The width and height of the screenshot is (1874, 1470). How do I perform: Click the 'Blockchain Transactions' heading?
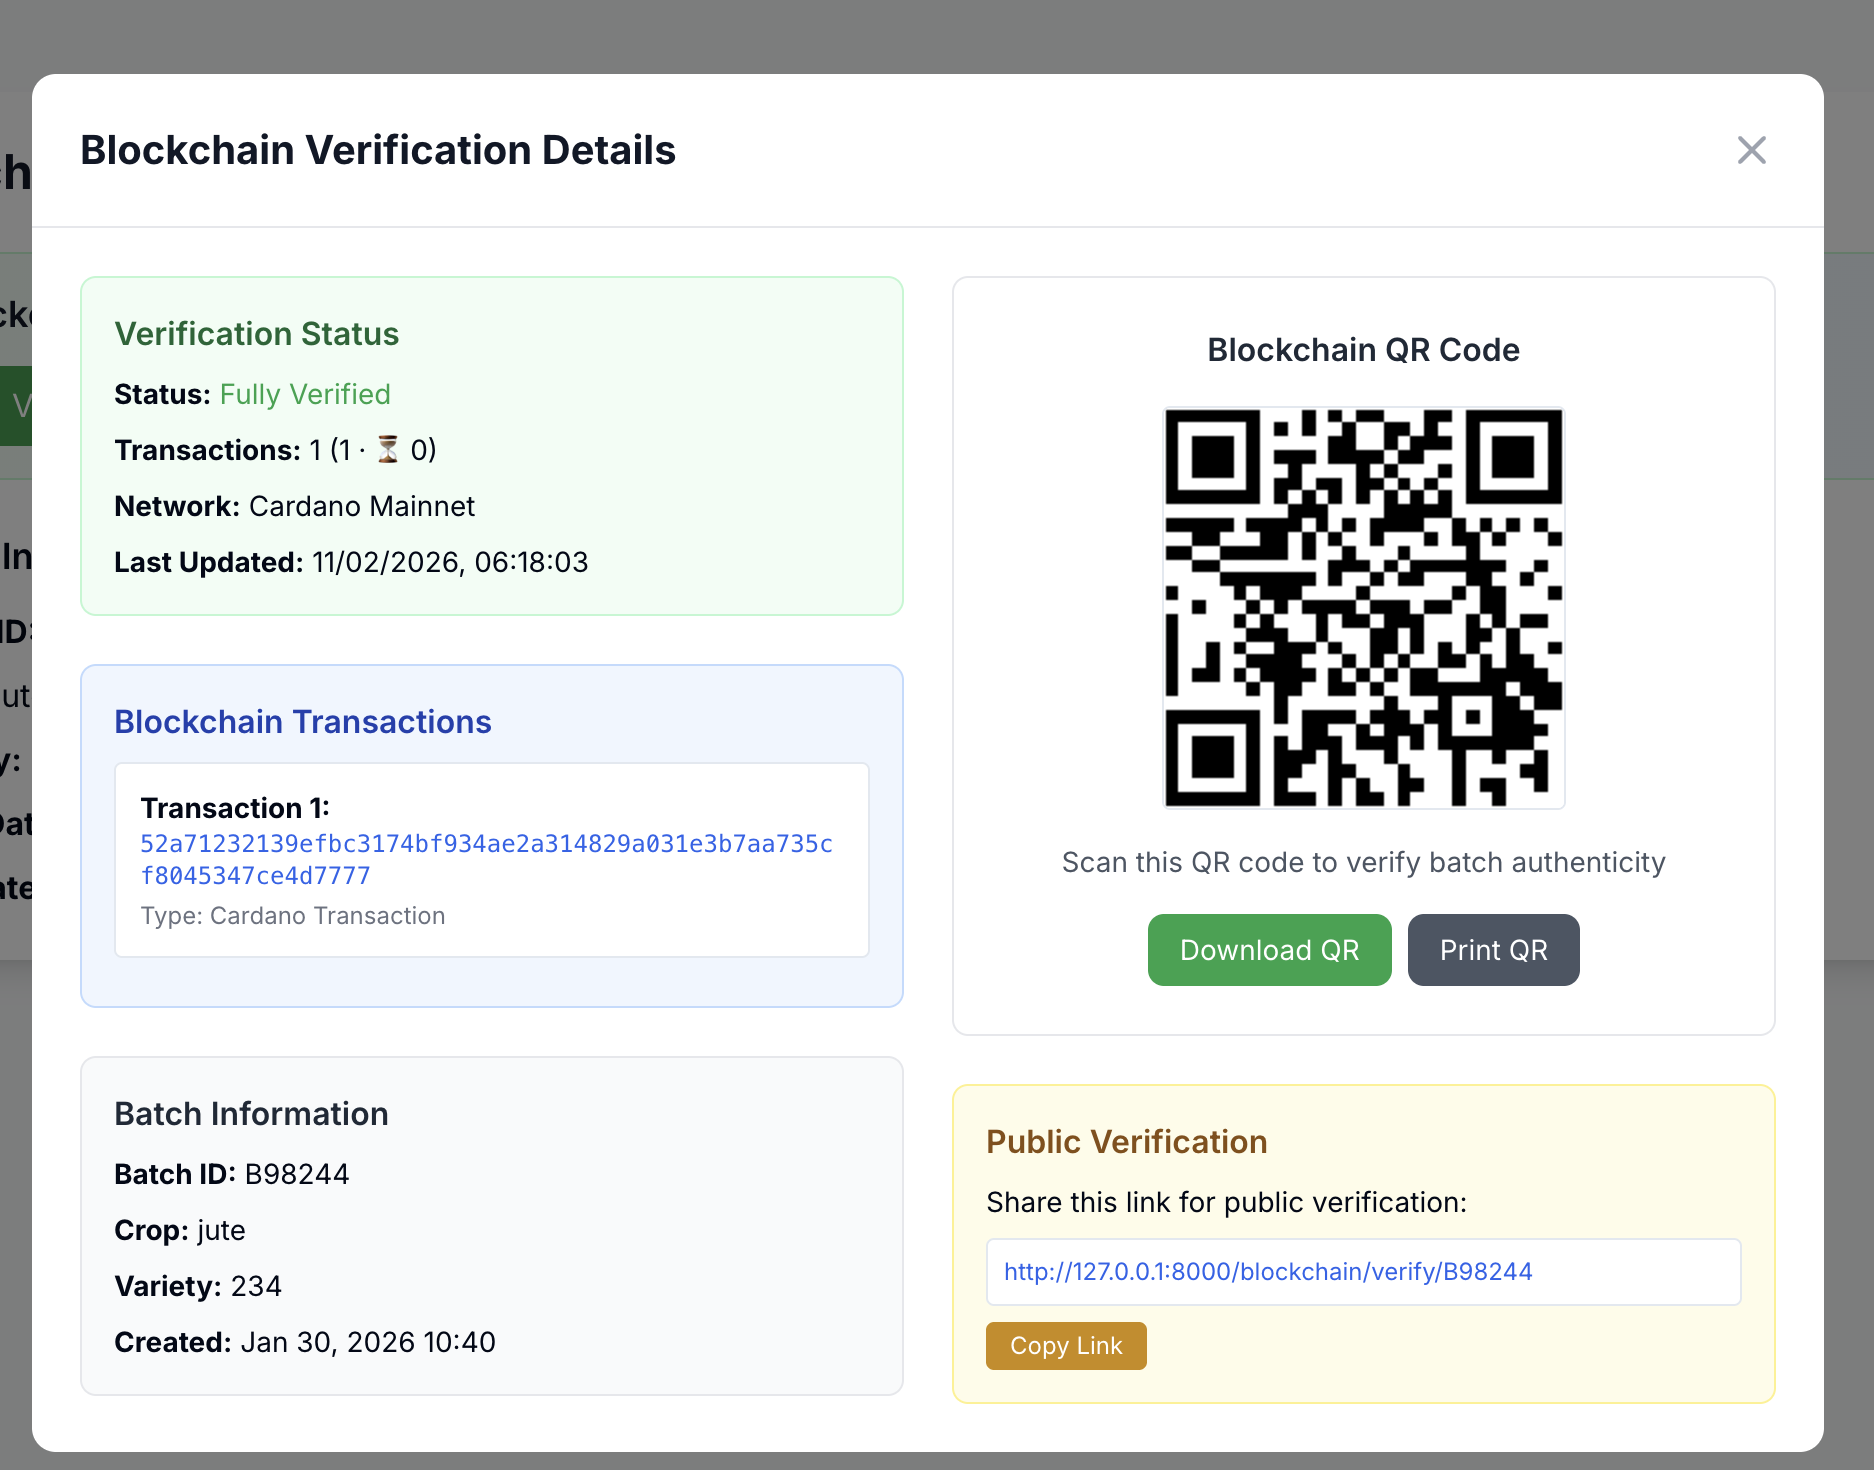click(303, 722)
